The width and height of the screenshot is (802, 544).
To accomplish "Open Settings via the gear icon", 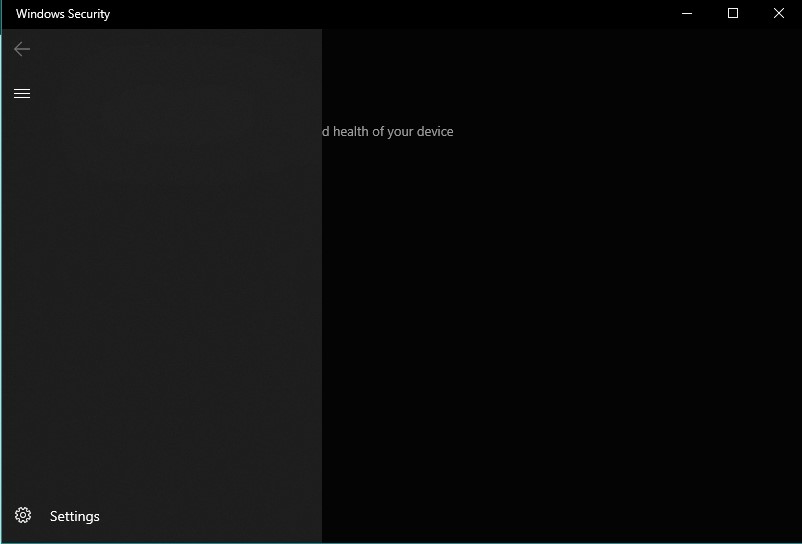I will coord(23,515).
